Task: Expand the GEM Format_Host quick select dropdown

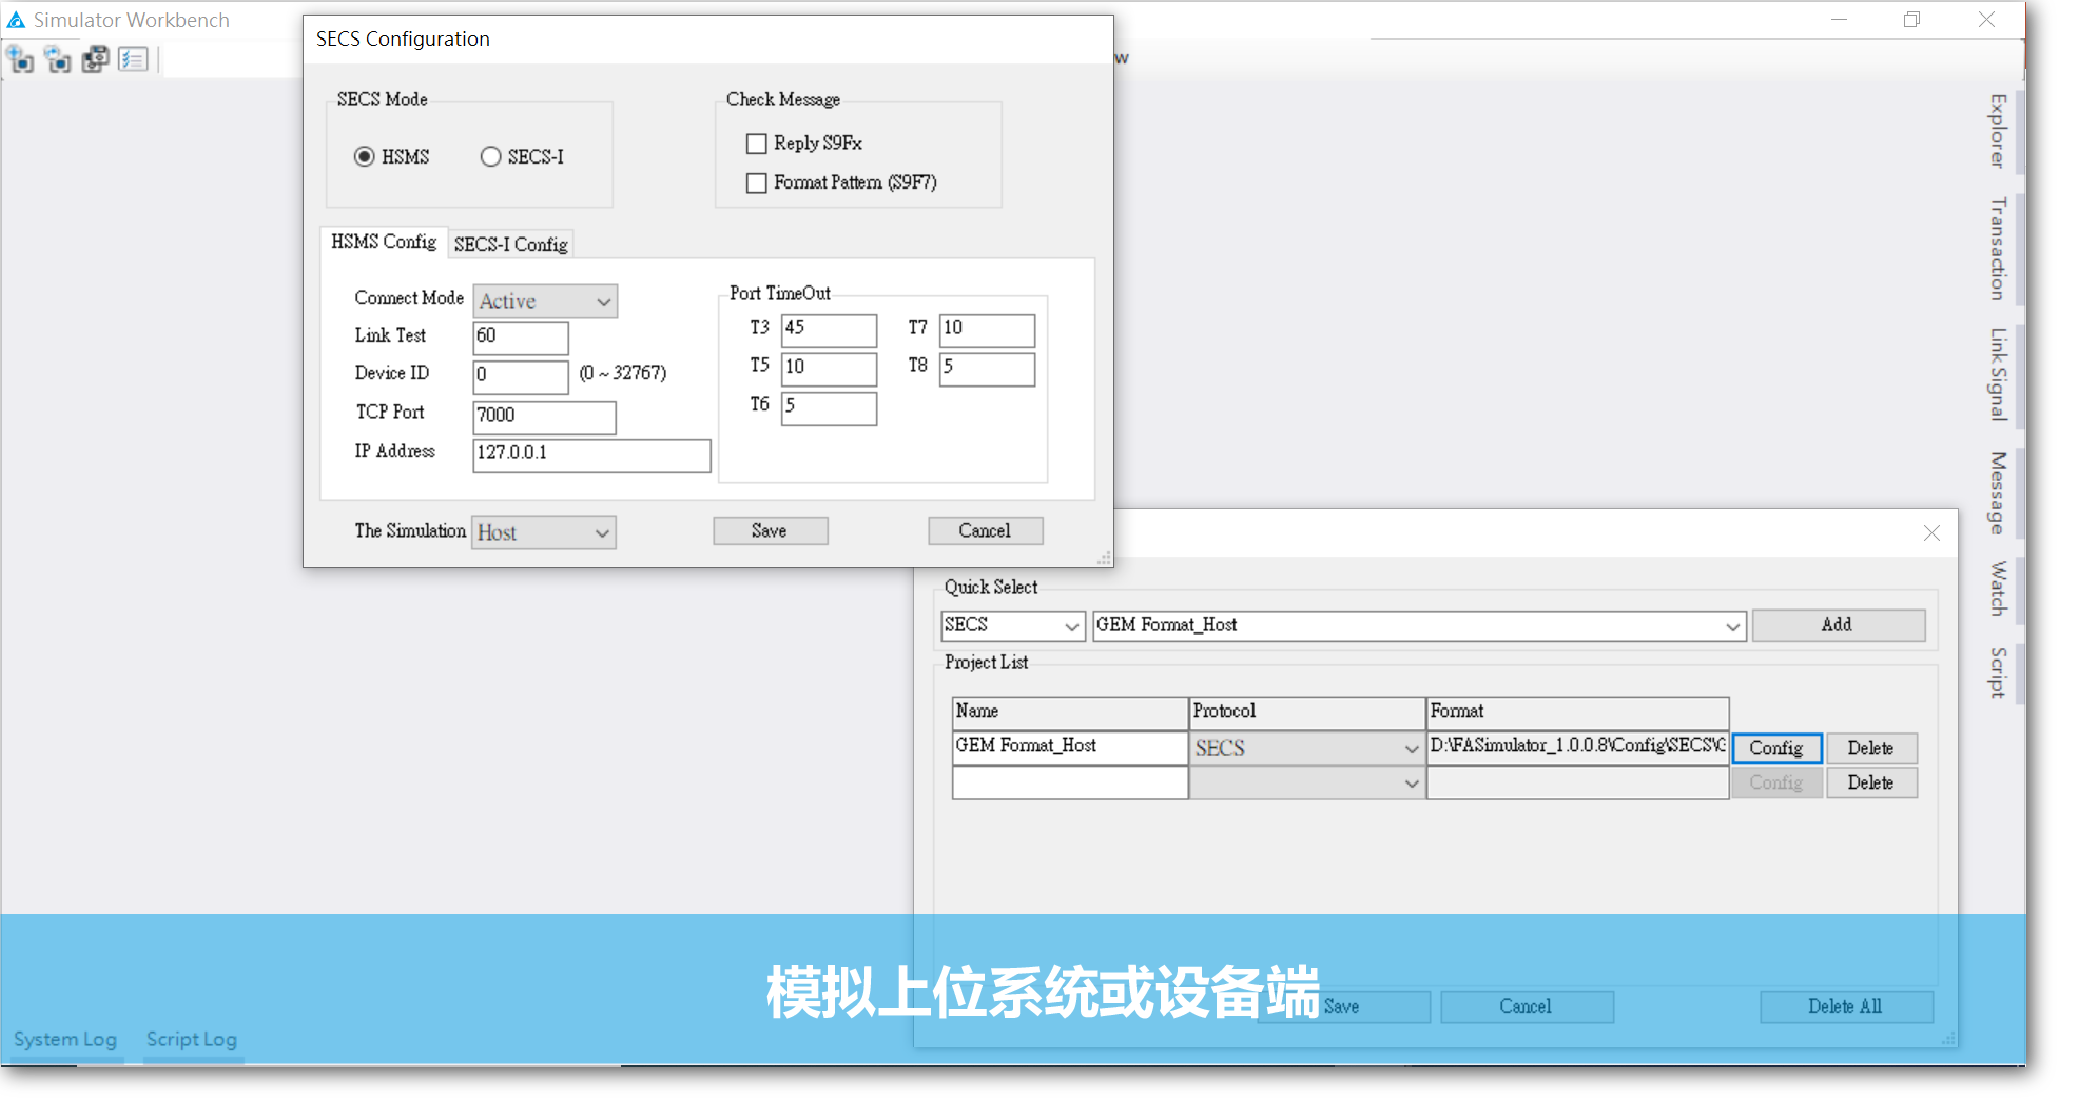Action: 1732,626
